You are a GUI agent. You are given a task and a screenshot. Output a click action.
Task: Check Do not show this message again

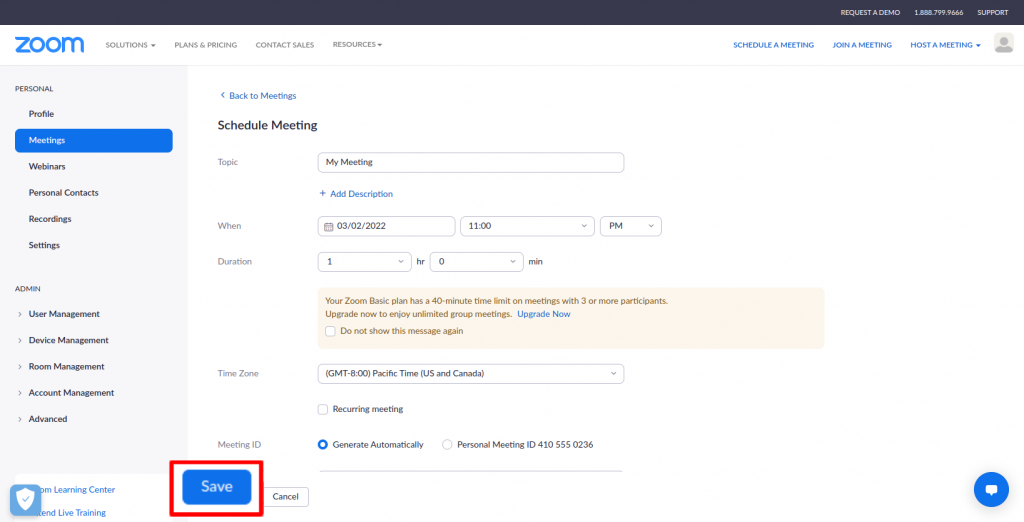[331, 331]
